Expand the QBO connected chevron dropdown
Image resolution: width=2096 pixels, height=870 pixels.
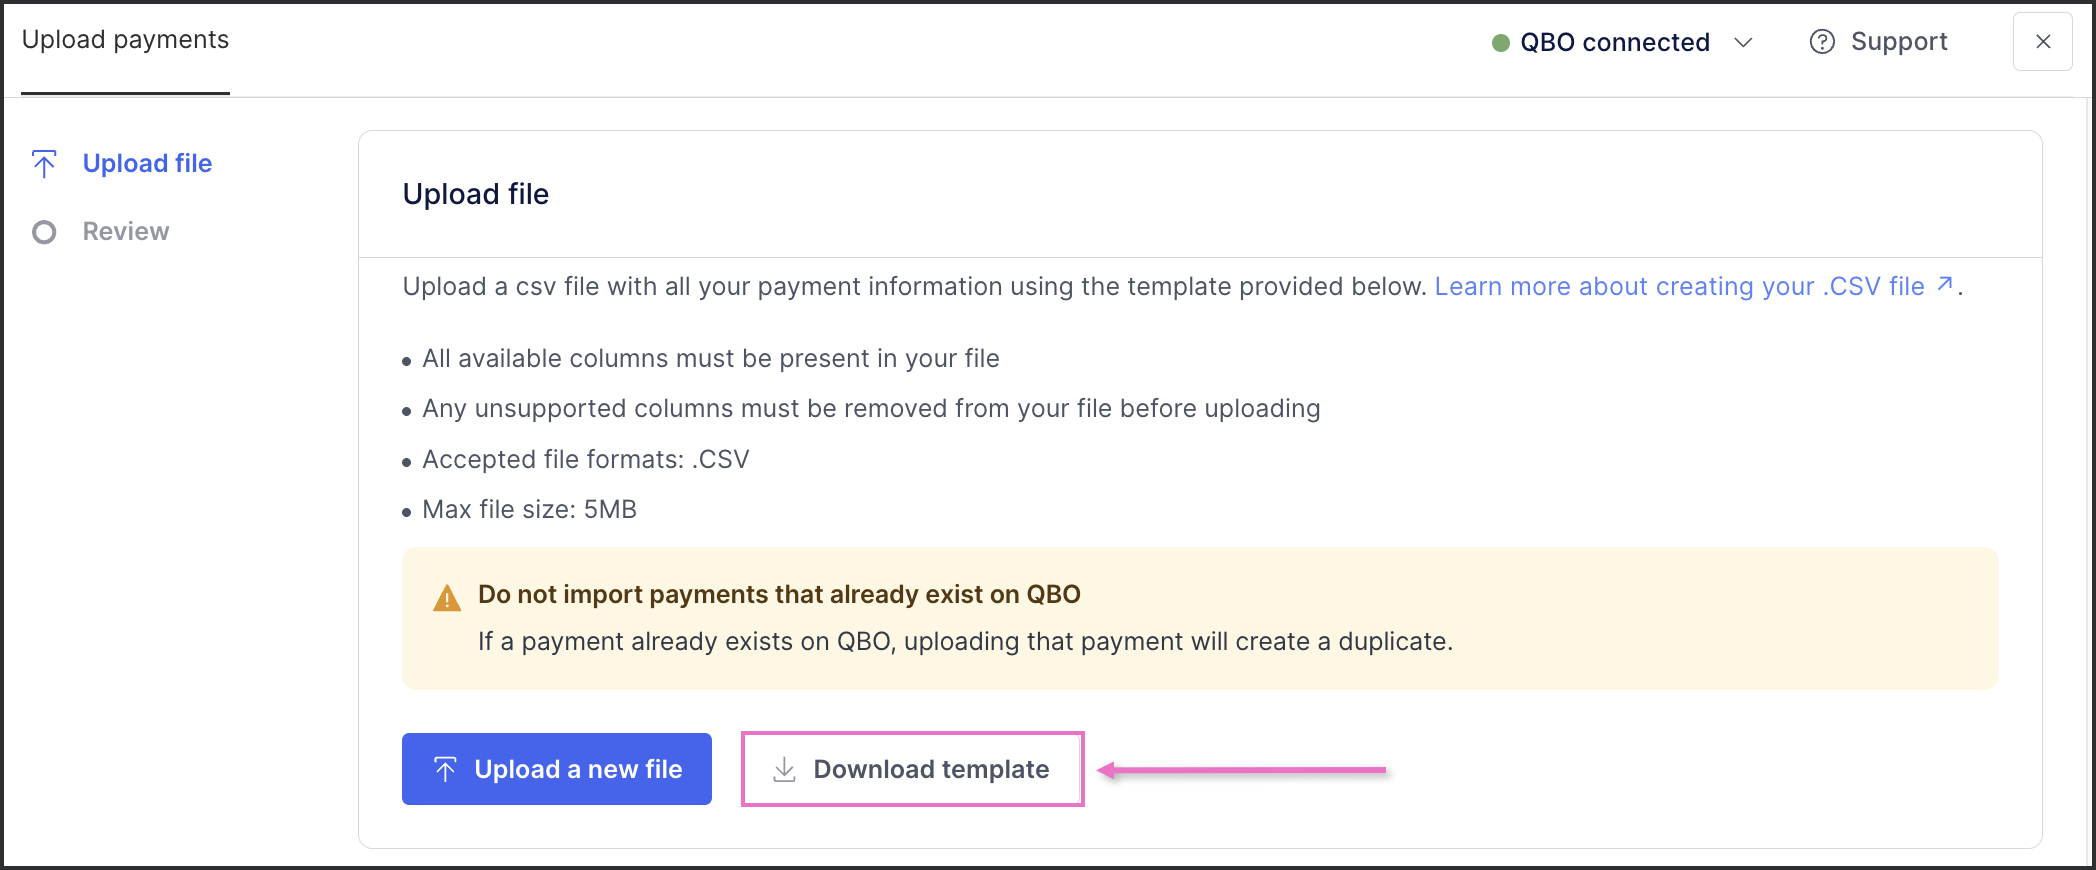coord(1743,42)
